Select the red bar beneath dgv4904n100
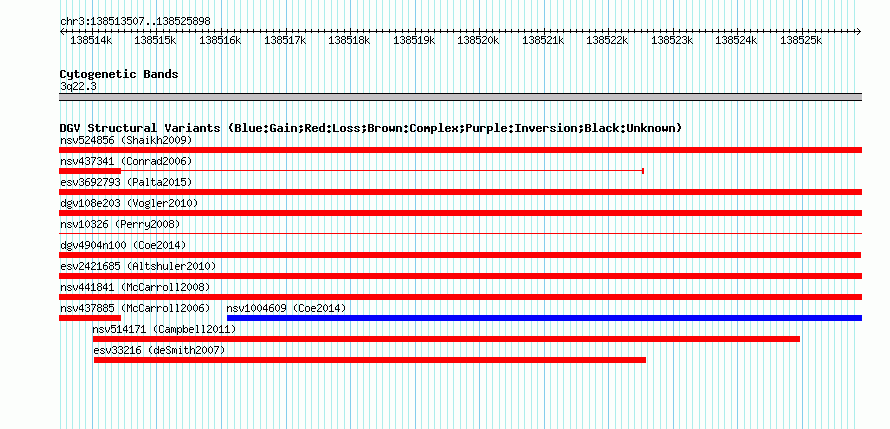The image size is (890, 429). [x=460, y=255]
